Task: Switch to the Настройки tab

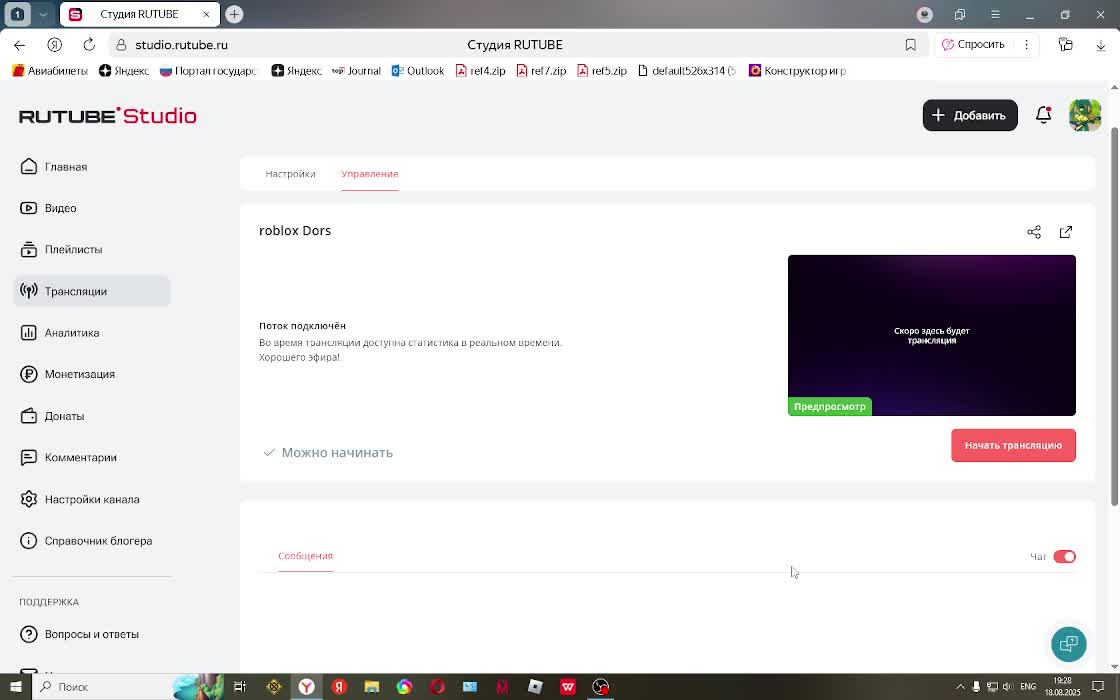Action: [290, 174]
